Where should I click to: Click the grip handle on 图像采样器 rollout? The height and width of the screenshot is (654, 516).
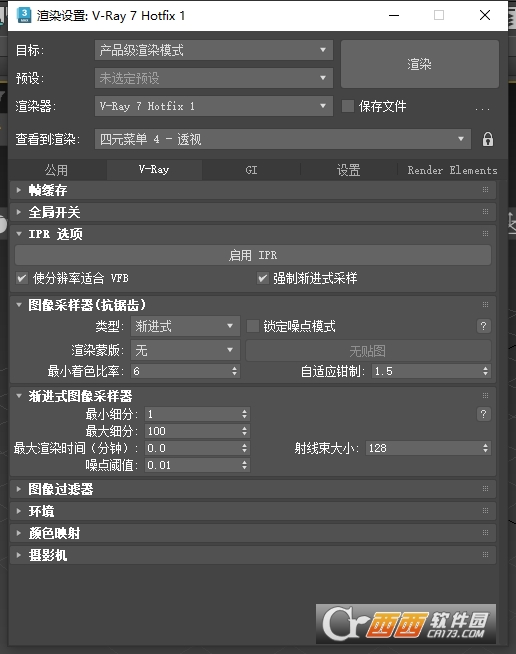tap(485, 305)
